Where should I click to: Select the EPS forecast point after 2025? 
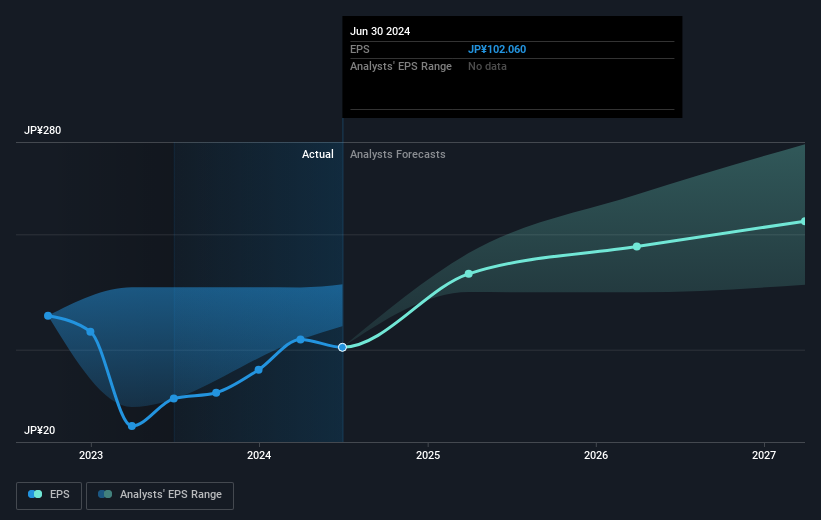coord(469,274)
